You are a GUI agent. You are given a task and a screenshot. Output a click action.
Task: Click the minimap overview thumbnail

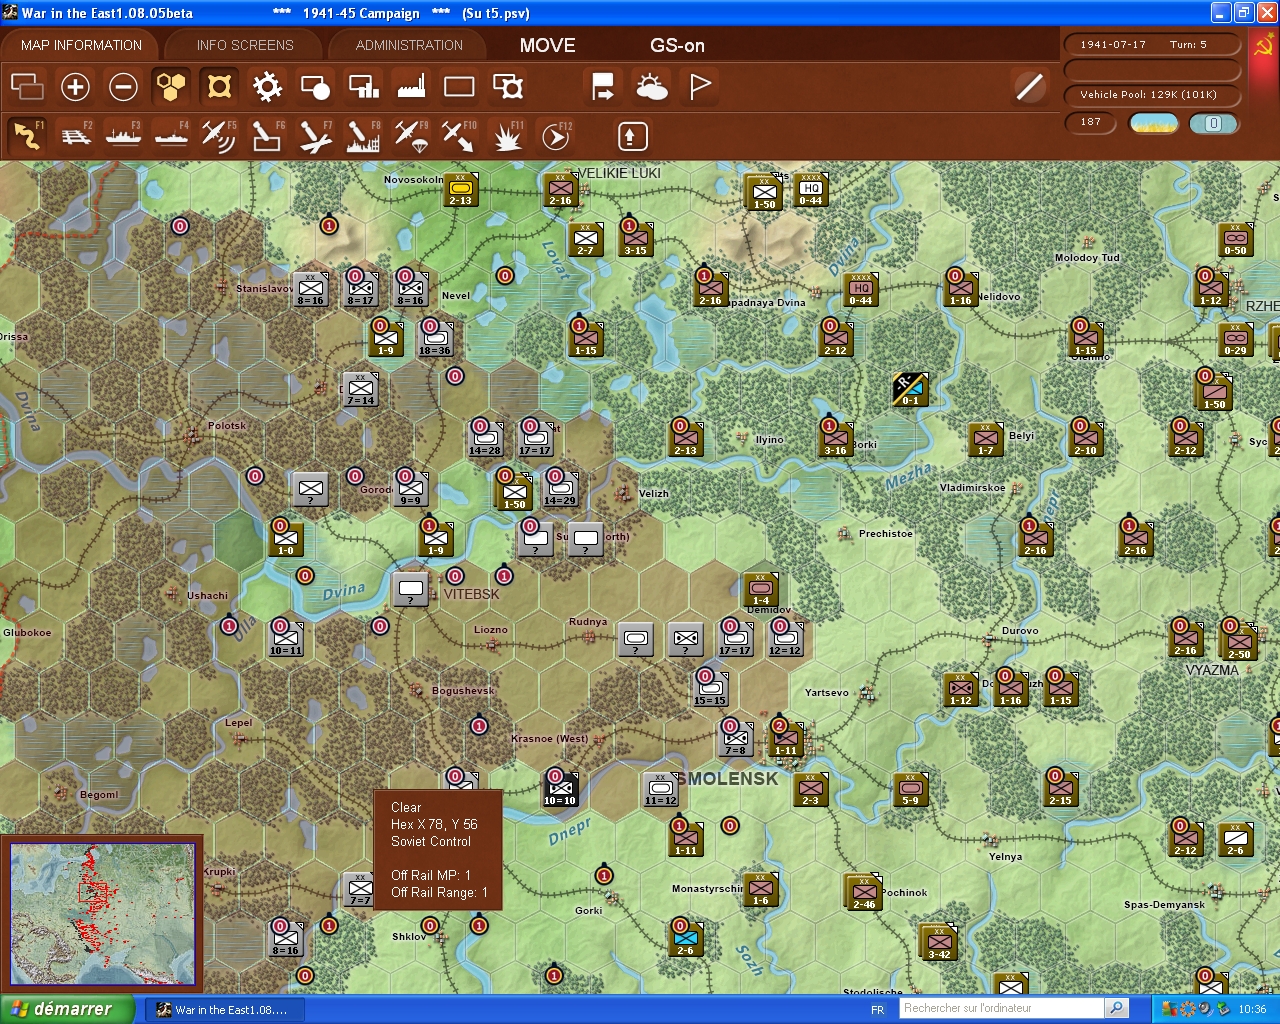(103, 913)
